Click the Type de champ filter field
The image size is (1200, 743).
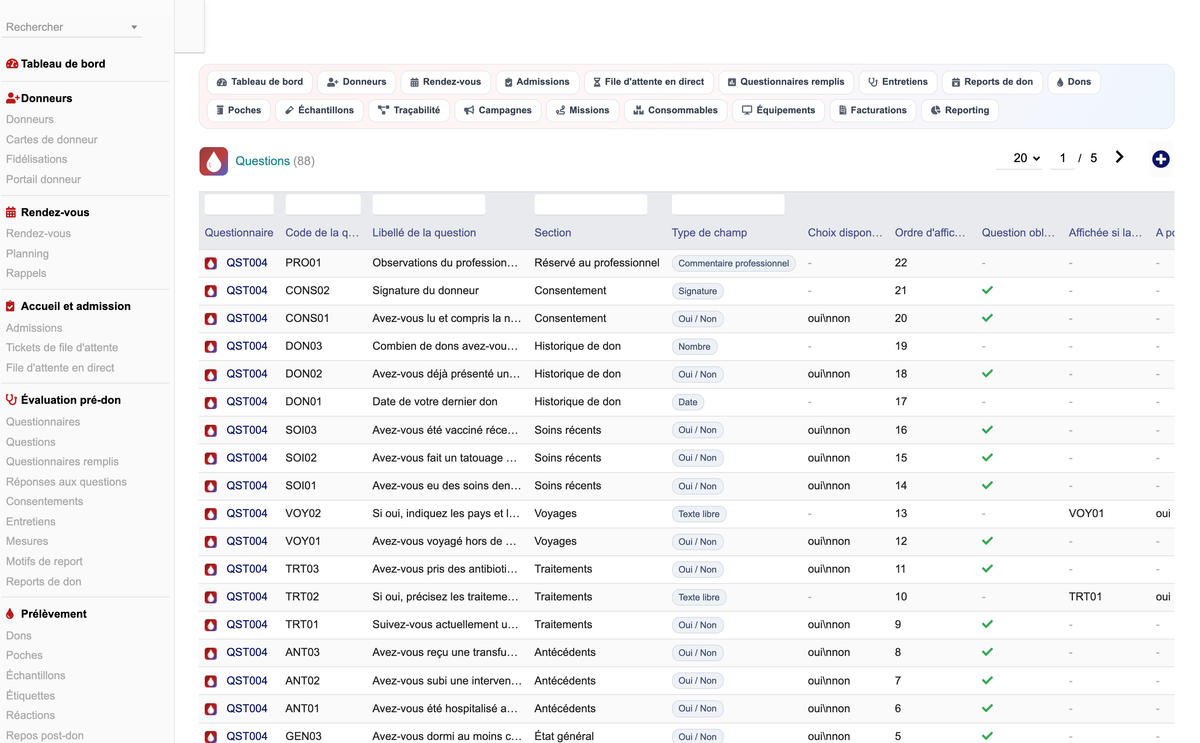(728, 204)
